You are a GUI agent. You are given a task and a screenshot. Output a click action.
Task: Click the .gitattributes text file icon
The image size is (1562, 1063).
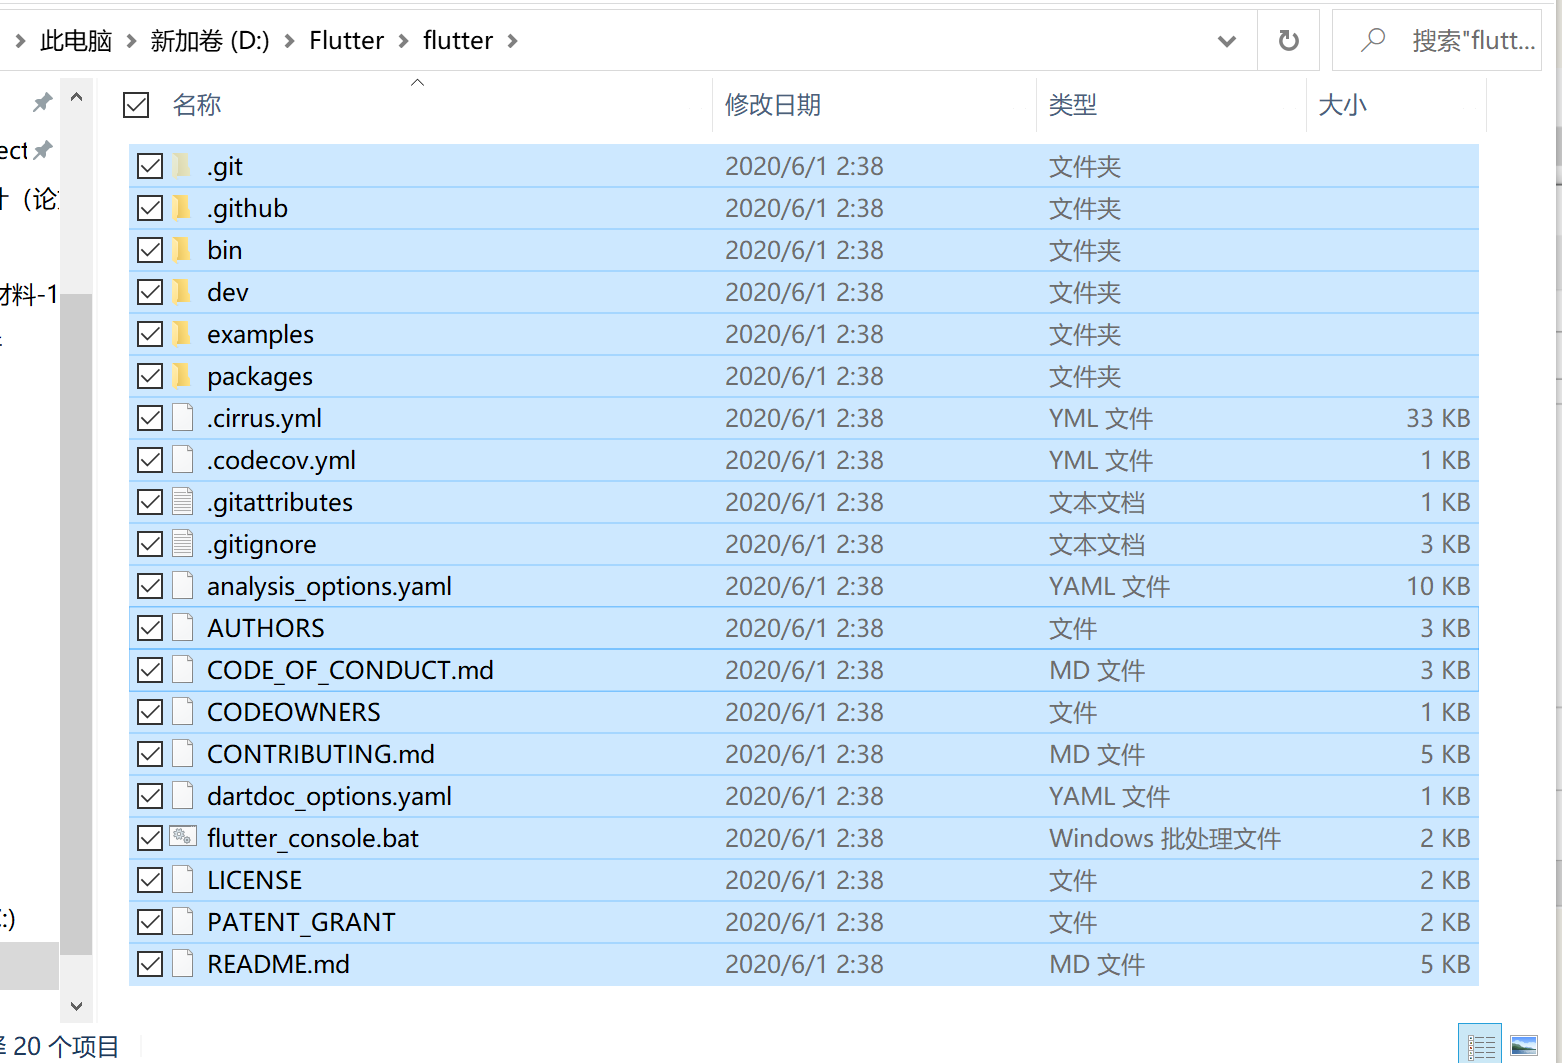[x=182, y=502]
